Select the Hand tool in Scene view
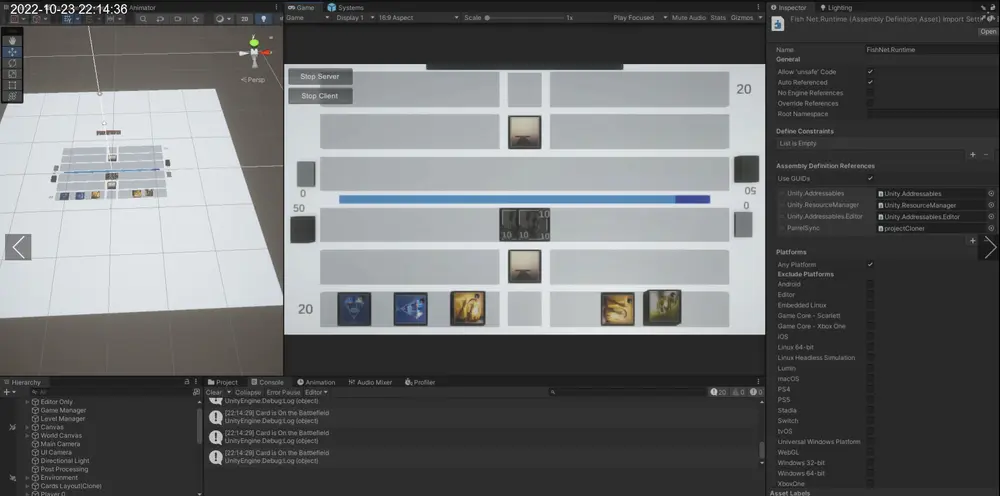 13,41
